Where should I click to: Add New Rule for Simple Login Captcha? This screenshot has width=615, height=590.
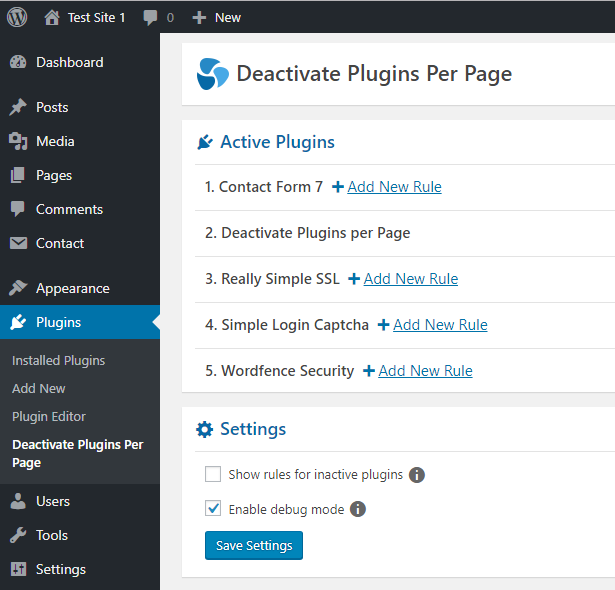click(440, 325)
